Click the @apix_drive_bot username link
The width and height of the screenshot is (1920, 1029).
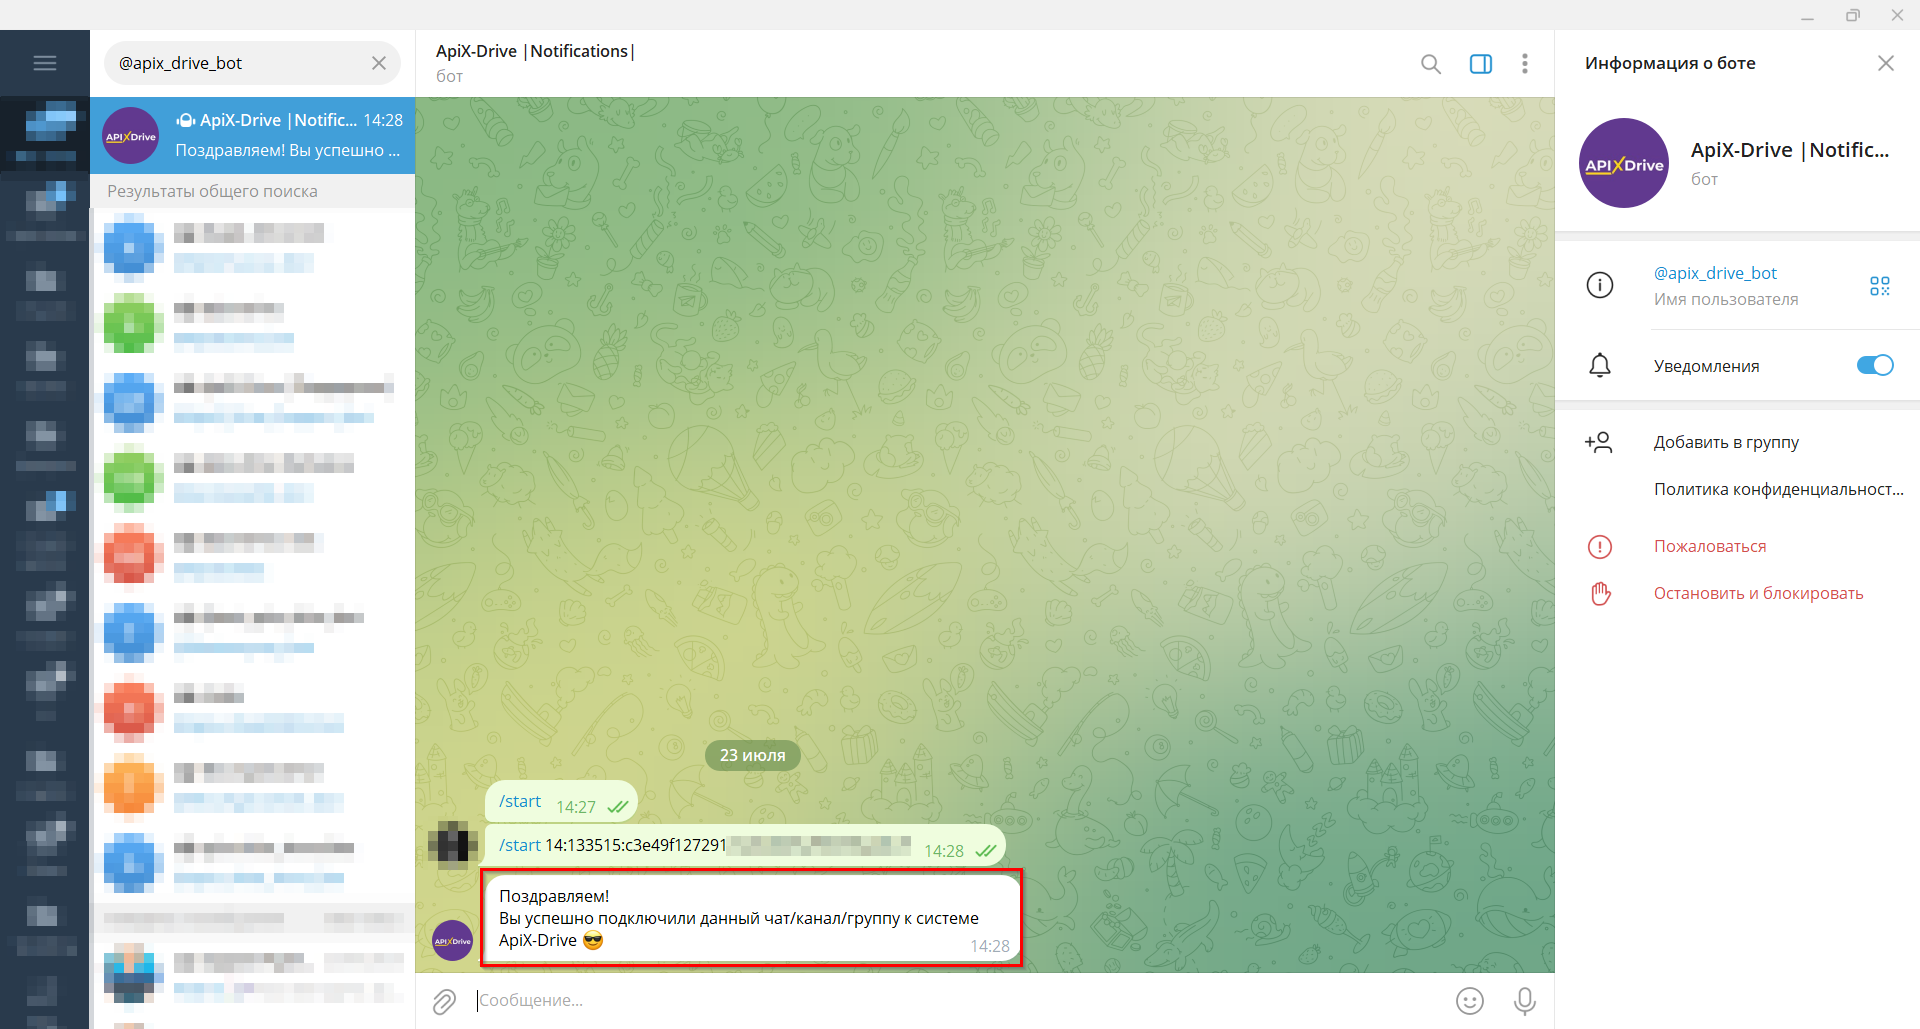click(x=1715, y=273)
